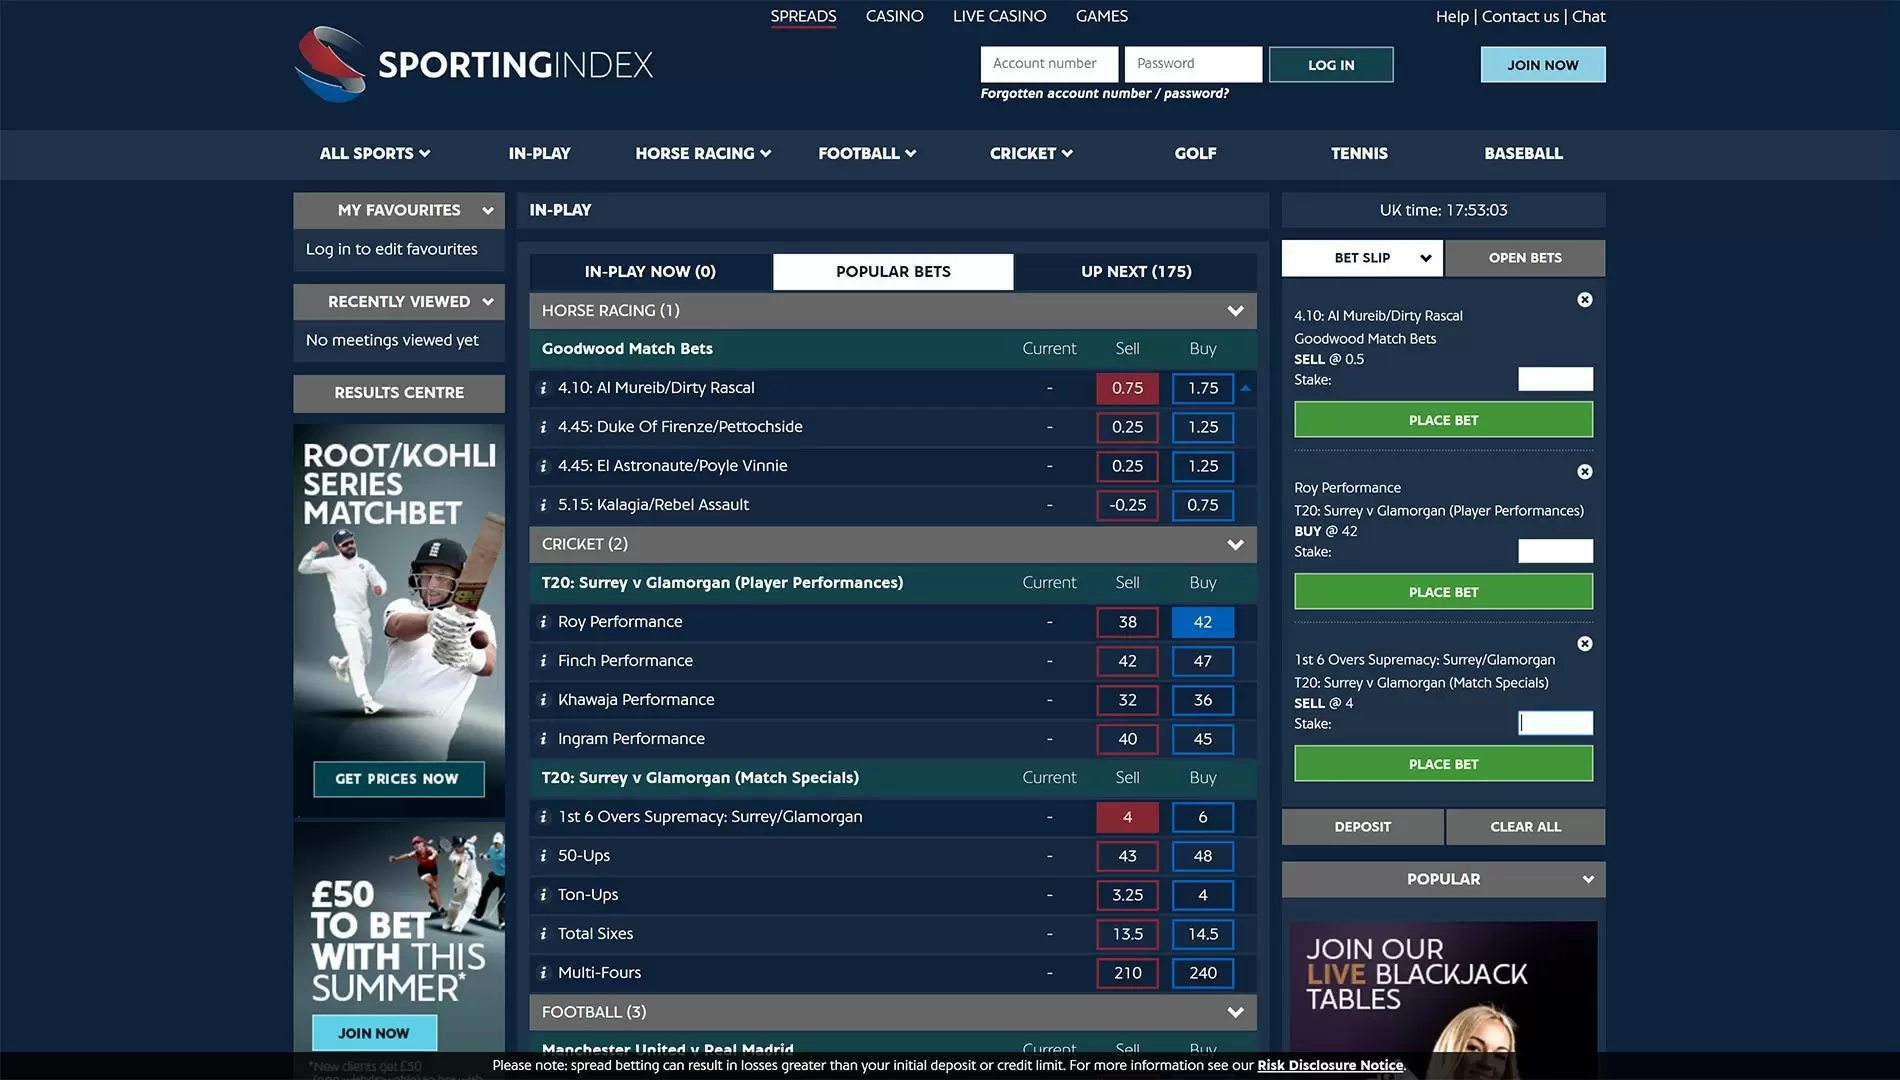Clear all bets from slip
The image size is (1900, 1080).
tap(1525, 827)
